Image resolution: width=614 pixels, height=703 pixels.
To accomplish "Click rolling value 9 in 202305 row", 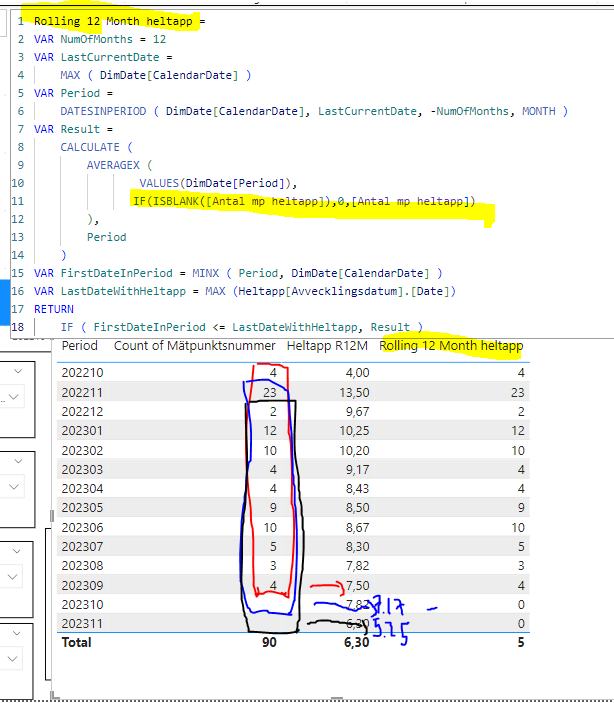I will click(521, 508).
